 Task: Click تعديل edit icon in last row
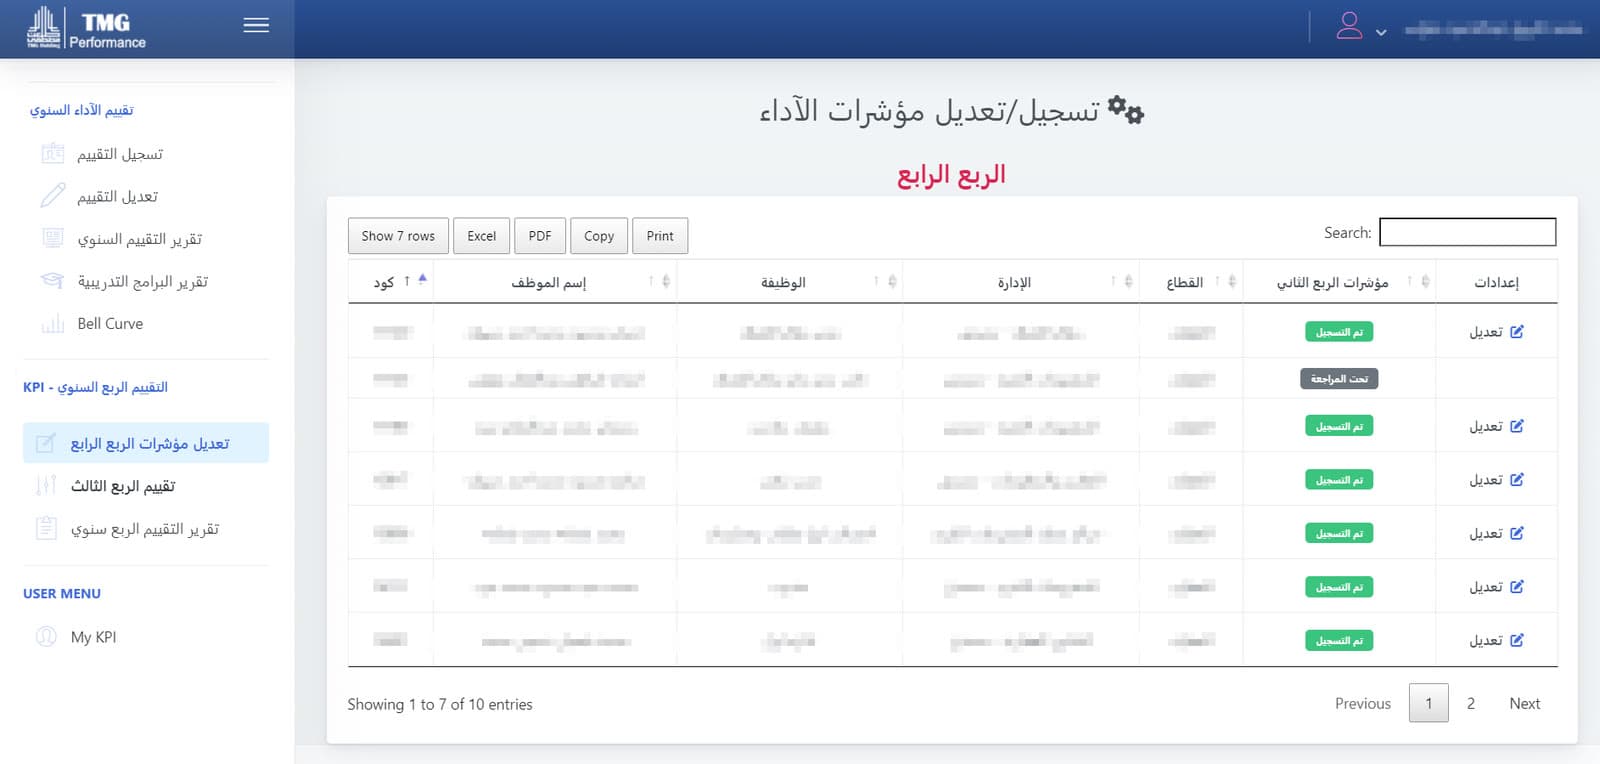coord(1517,640)
